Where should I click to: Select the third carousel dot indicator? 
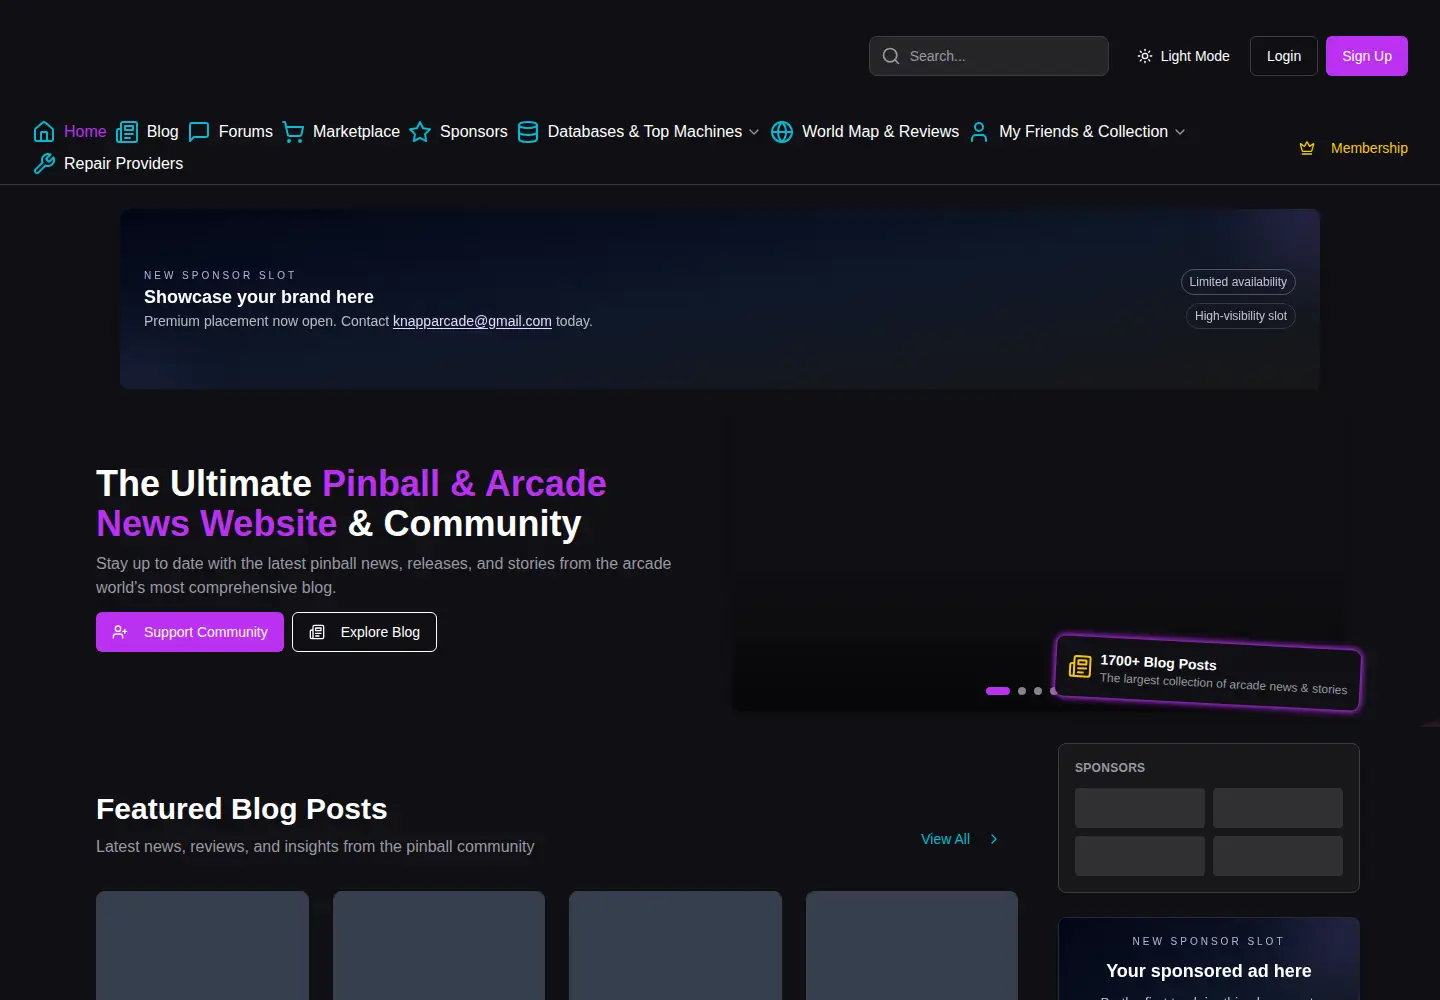click(x=1038, y=691)
